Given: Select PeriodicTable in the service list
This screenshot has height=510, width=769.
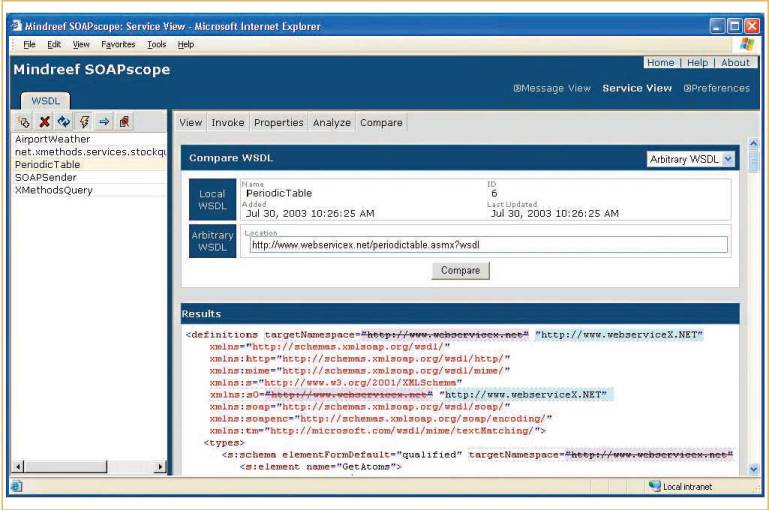Looking at the screenshot, I should tap(89, 165).
